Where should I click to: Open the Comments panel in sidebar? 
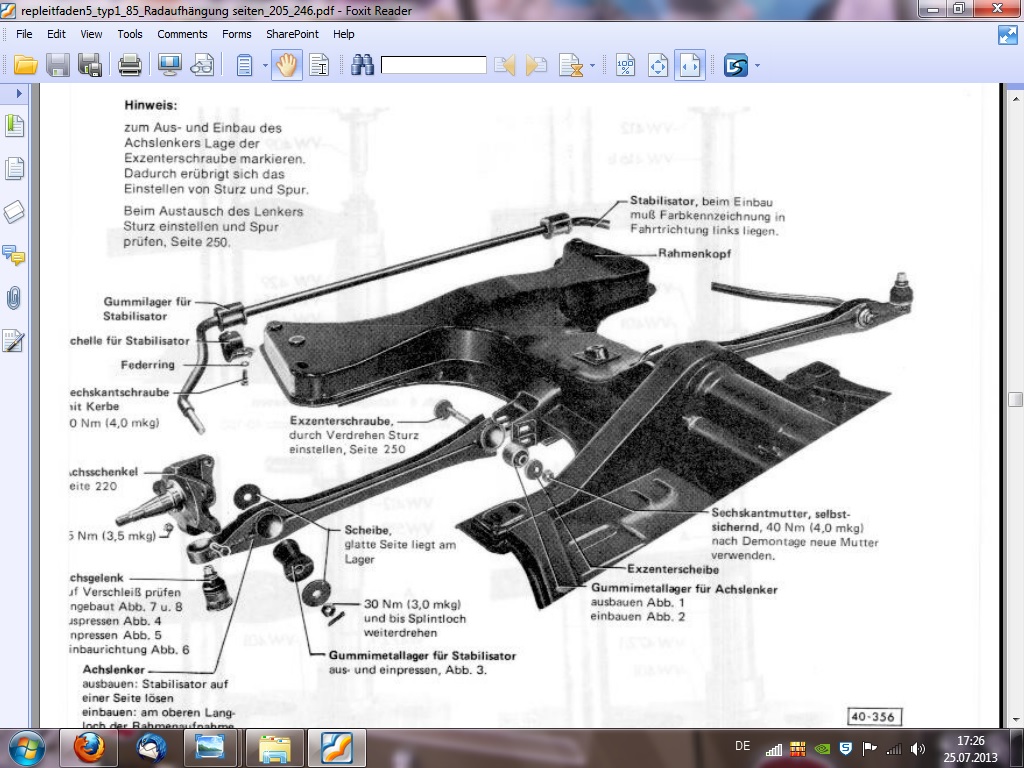(x=14, y=255)
